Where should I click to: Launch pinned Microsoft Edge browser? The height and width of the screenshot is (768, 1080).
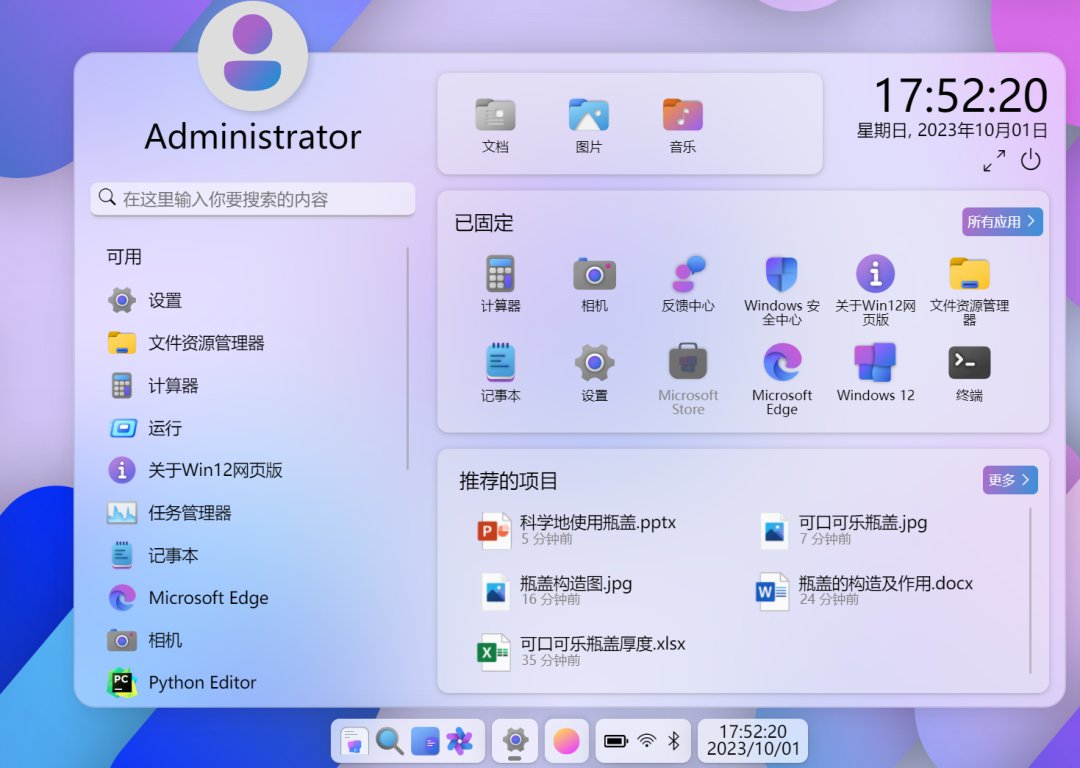(x=781, y=380)
